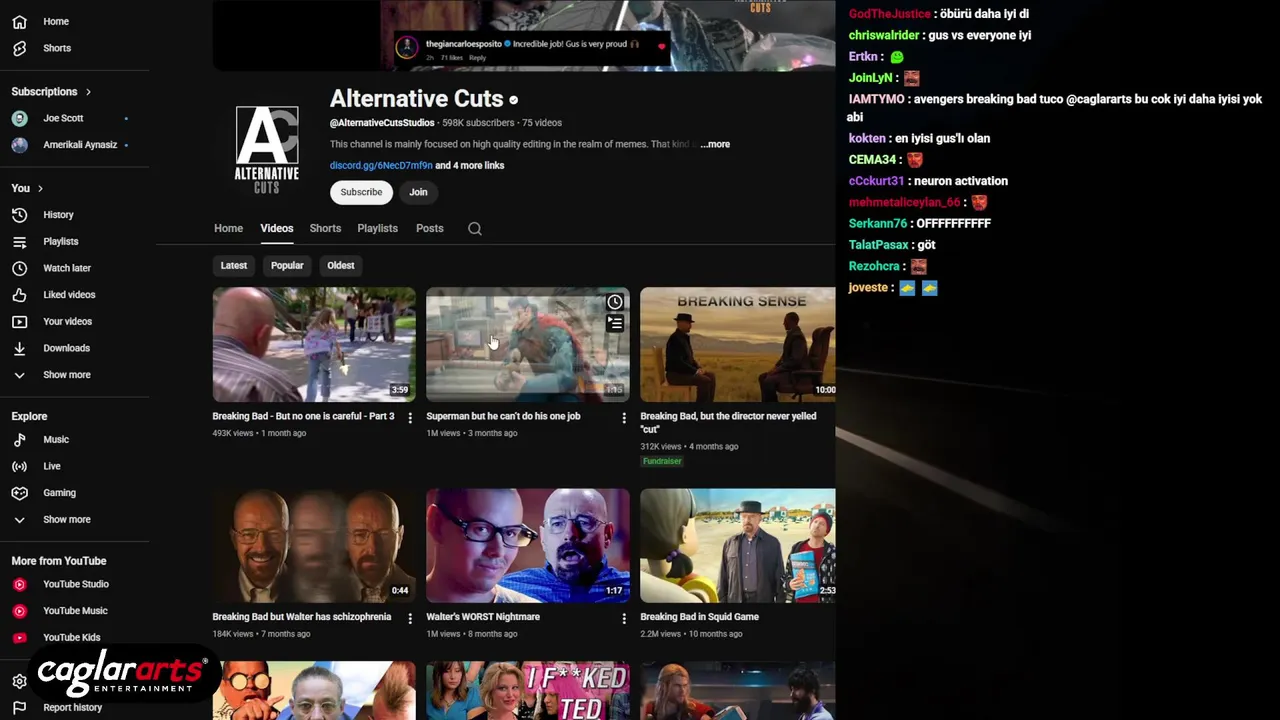Click Amerikali Aynasiz subscription avatar
This screenshot has height=720, width=1280.
click(19, 145)
